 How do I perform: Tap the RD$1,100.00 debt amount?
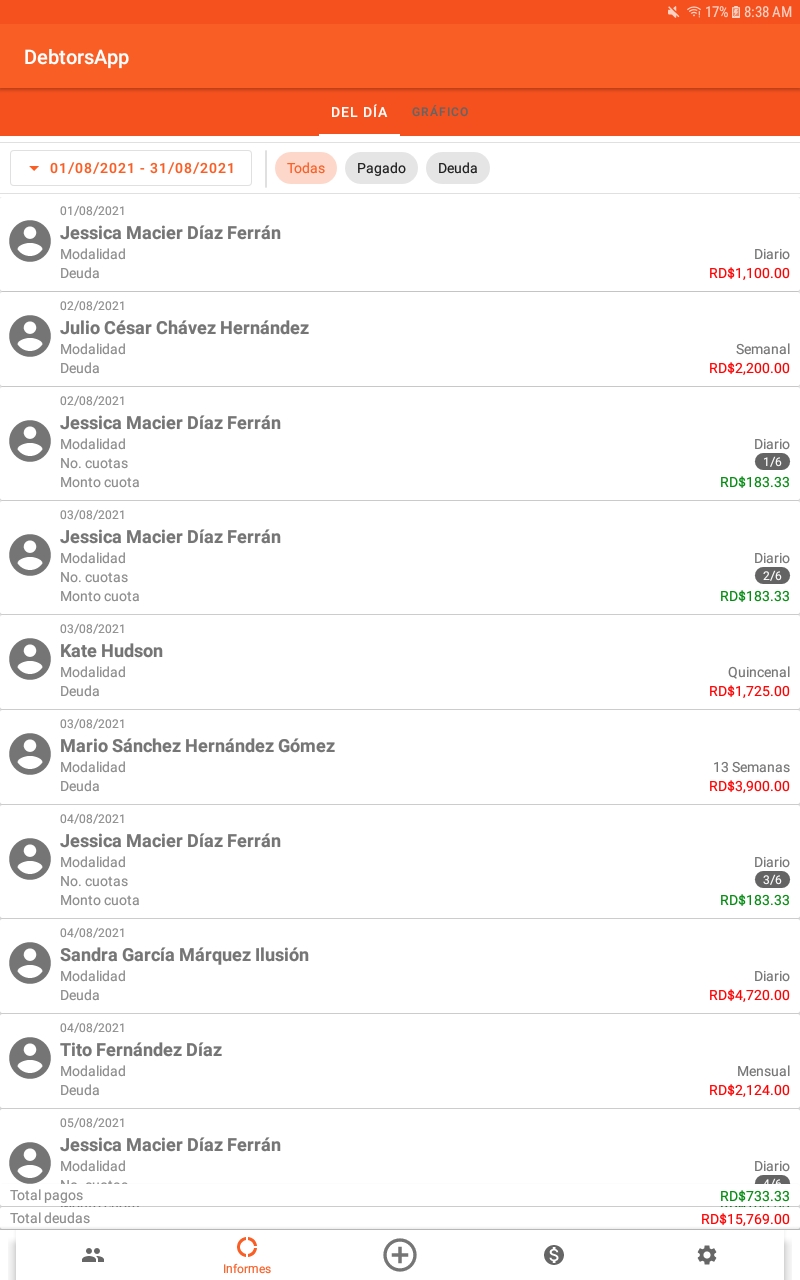pyautogui.click(x=749, y=273)
